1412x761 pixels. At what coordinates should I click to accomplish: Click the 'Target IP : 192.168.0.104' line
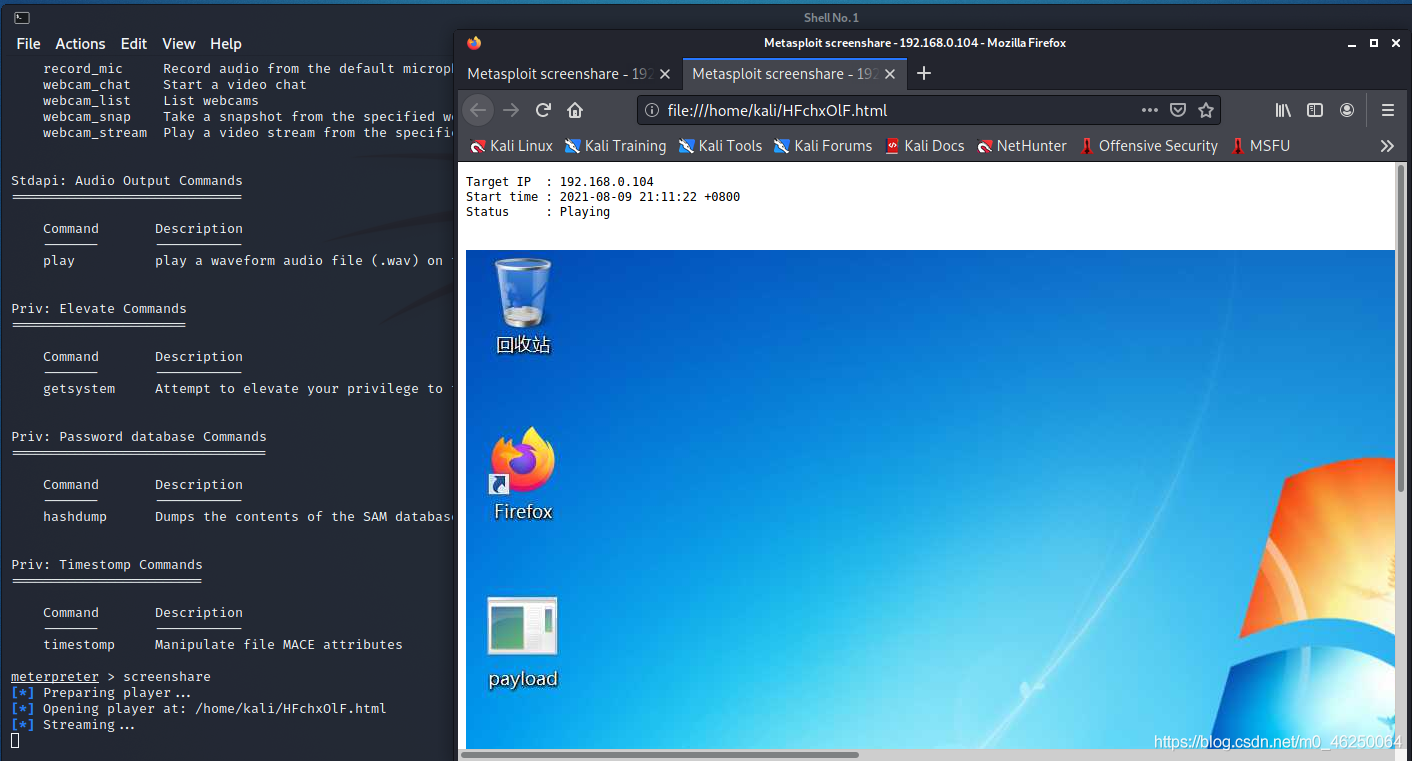click(560, 182)
